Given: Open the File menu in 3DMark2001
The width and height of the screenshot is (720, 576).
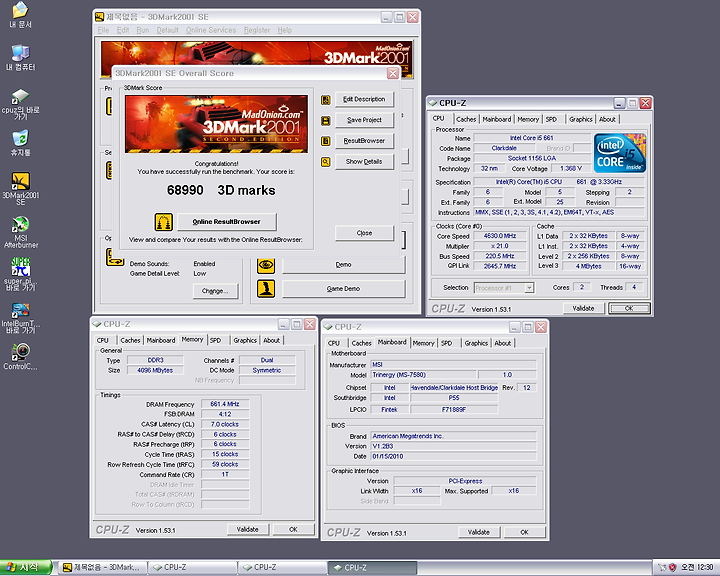Looking at the screenshot, I should coord(103,30).
